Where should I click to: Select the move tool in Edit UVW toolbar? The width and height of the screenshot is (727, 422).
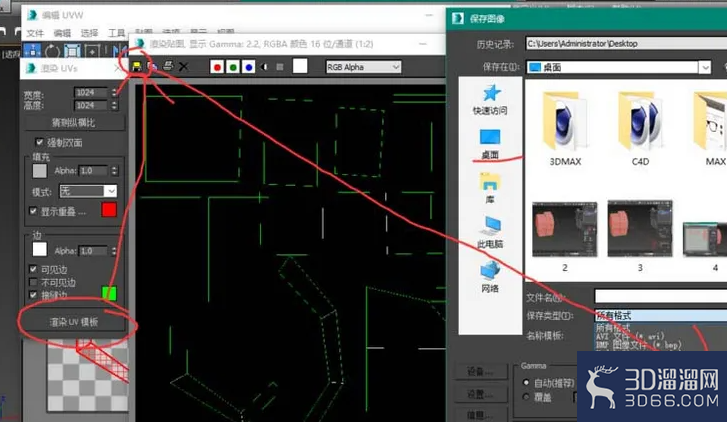coord(32,51)
